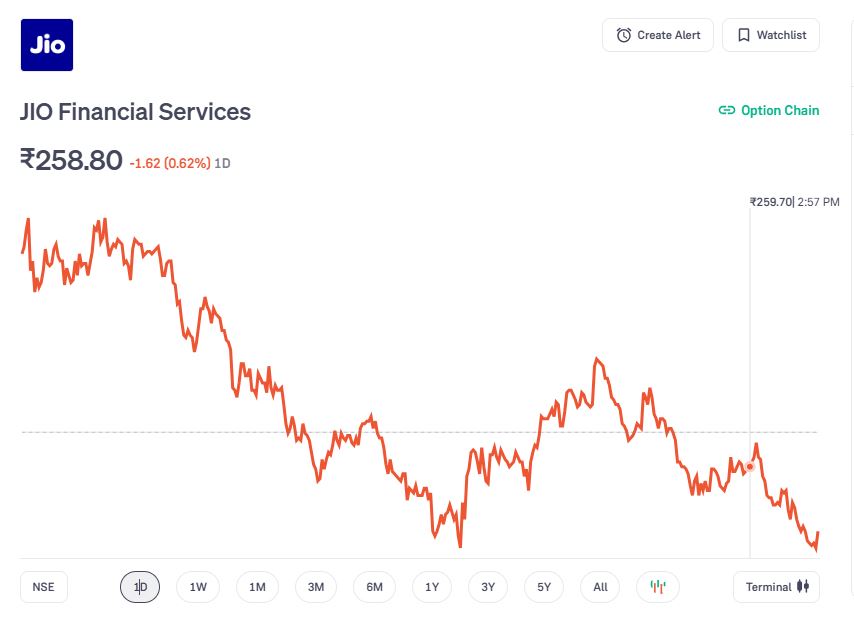Click the ₹258.80 current price

71,160
